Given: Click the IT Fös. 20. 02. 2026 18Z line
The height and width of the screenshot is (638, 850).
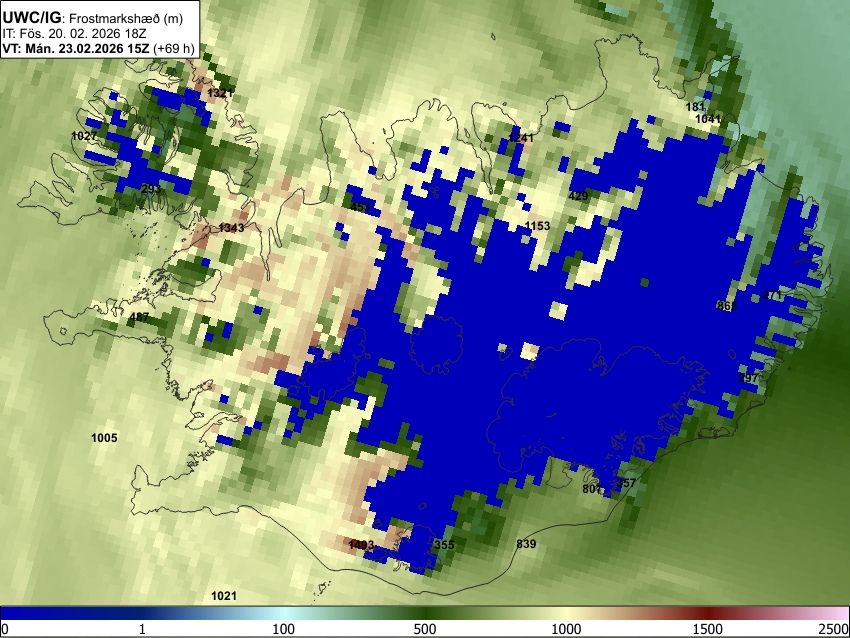Looking at the screenshot, I should [x=74, y=34].
